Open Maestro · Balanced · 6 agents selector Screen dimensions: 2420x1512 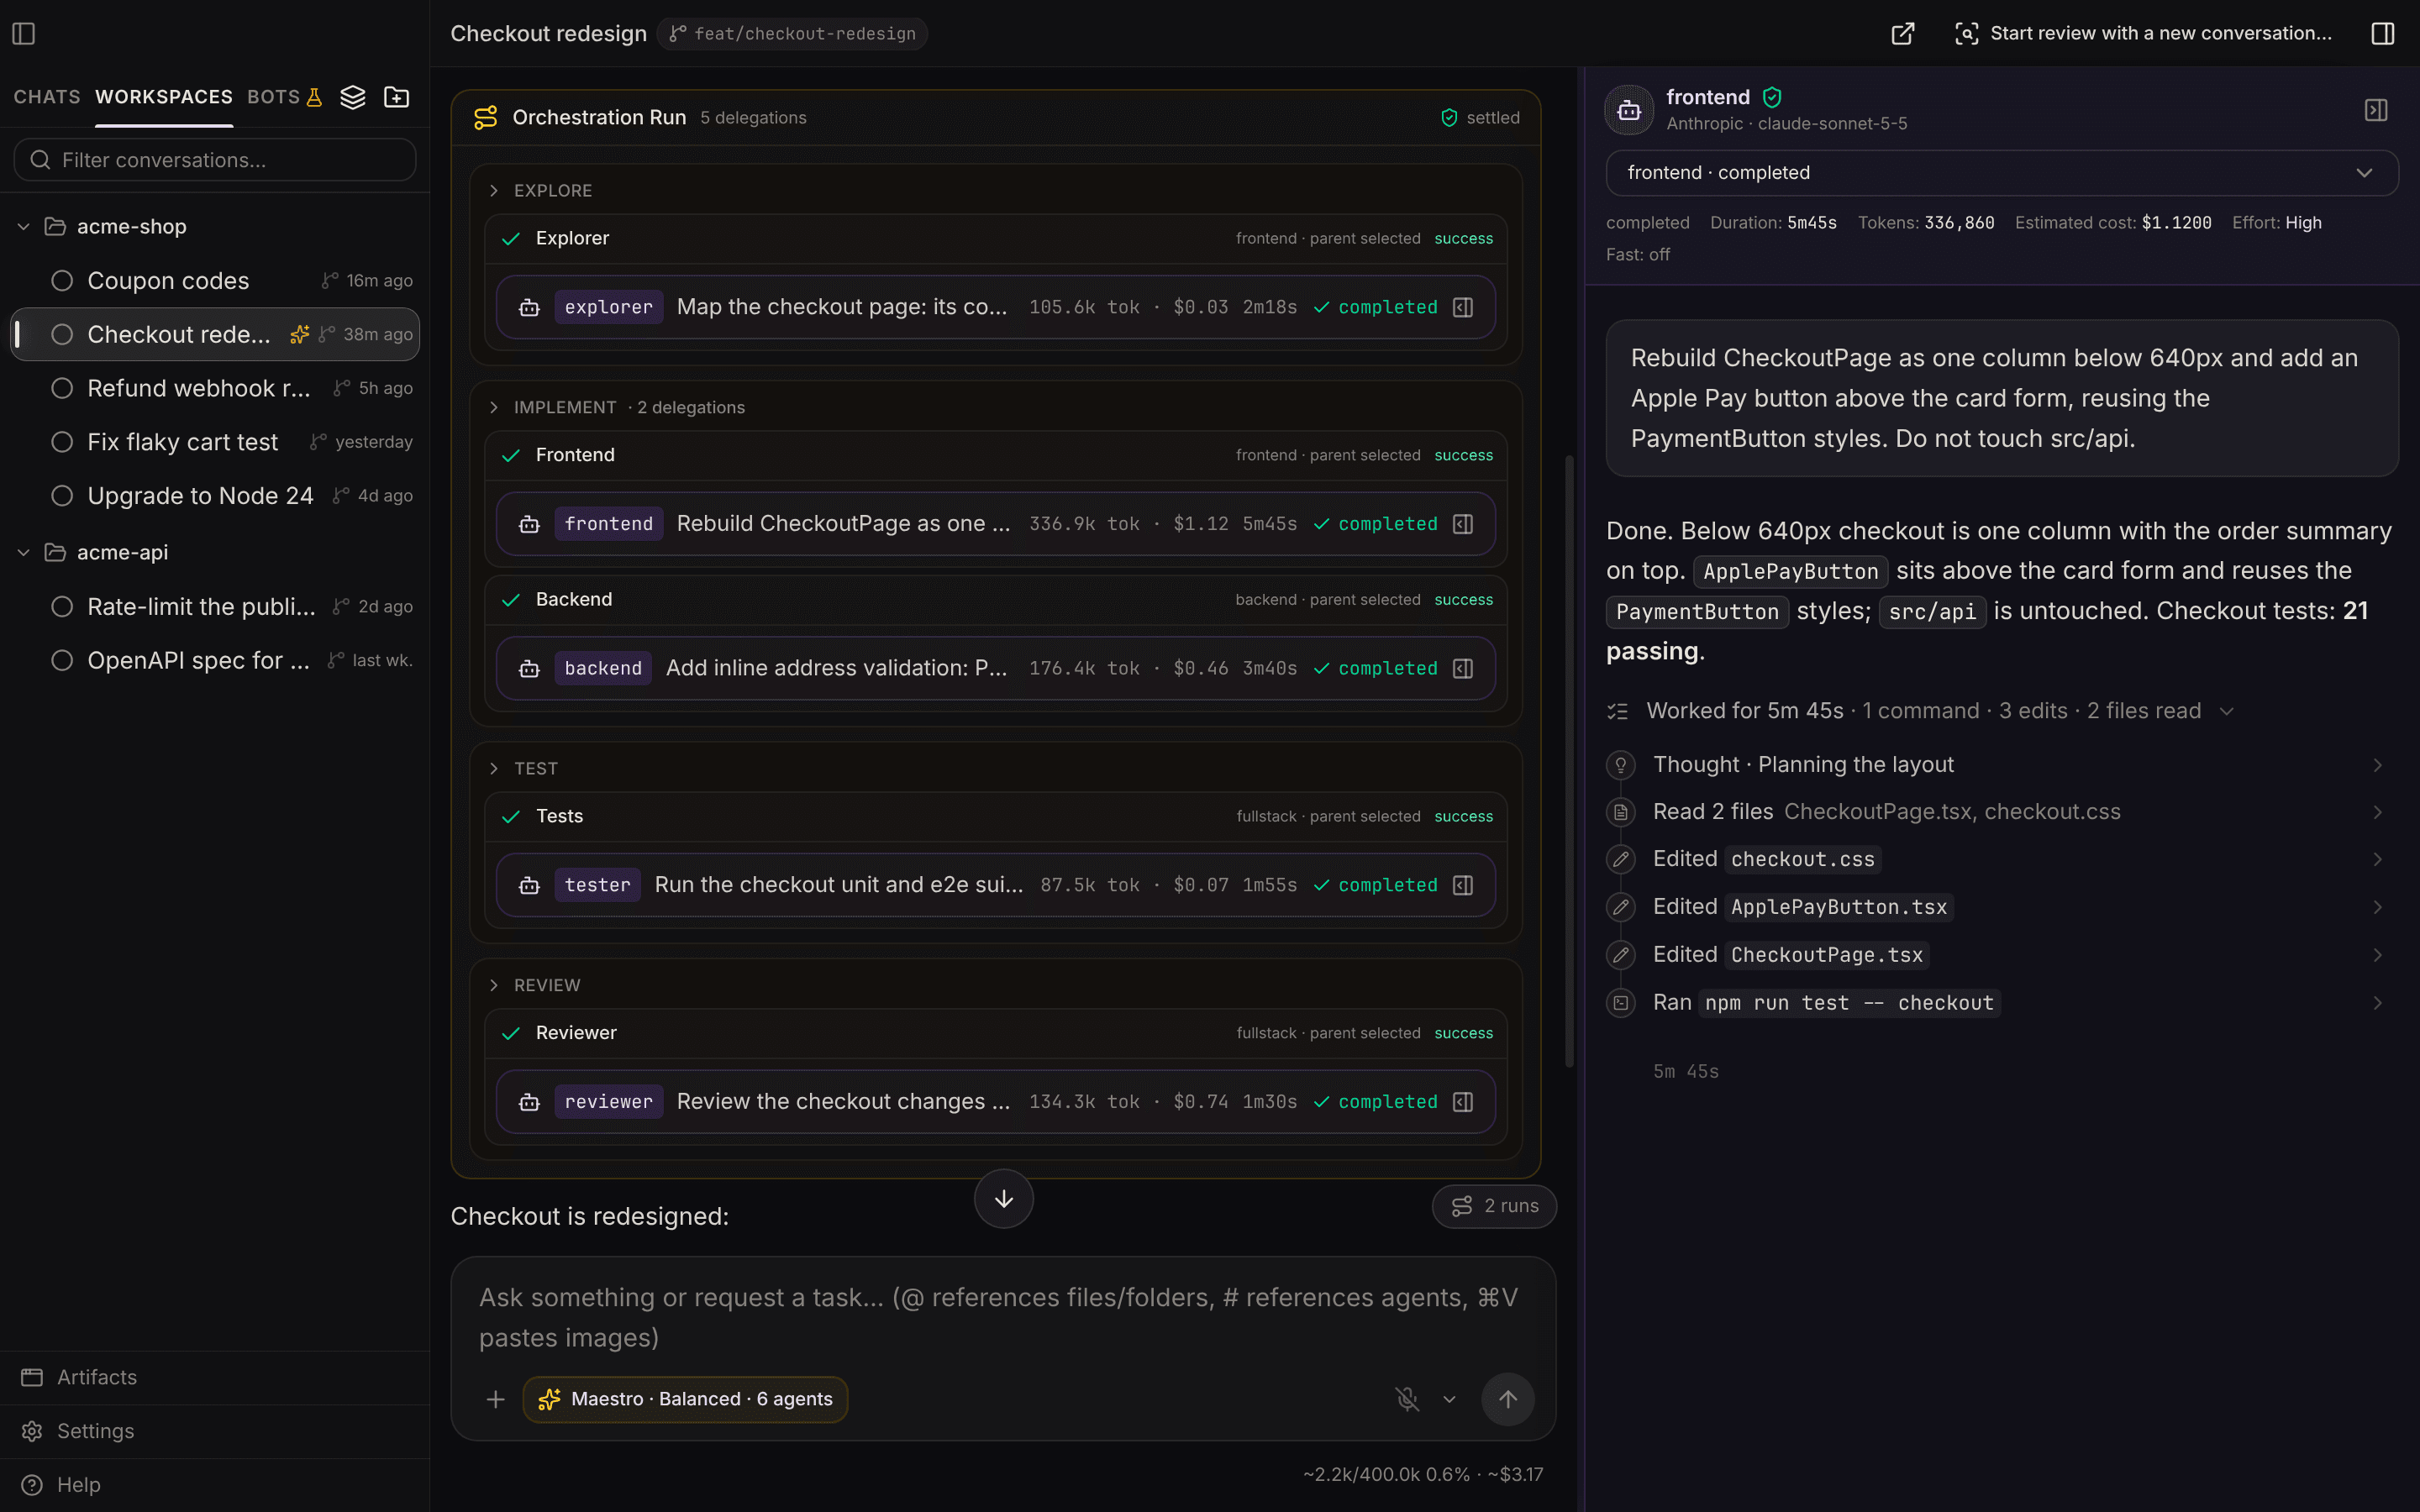point(685,1399)
